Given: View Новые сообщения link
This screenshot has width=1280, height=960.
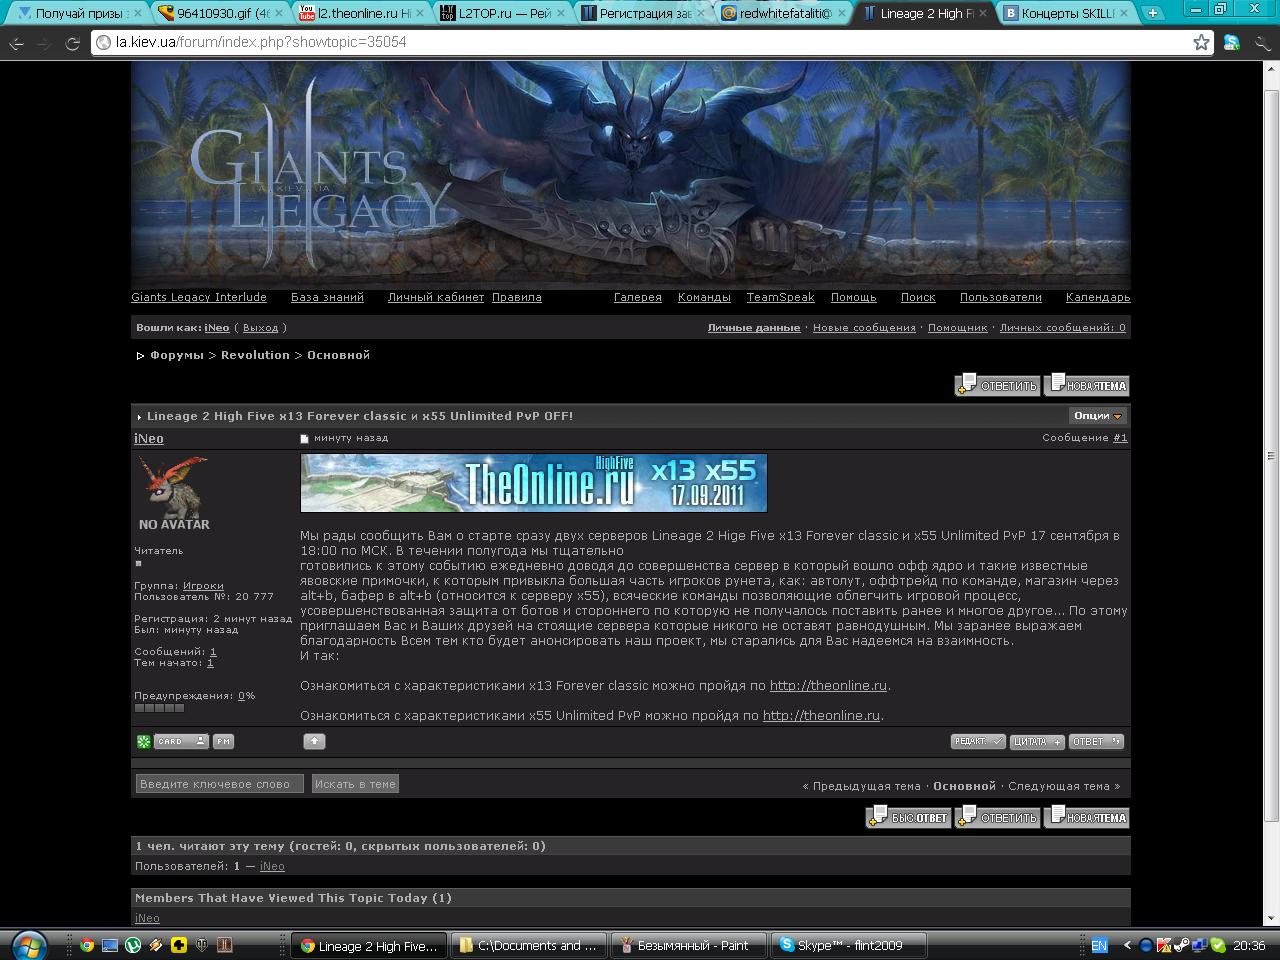Looking at the screenshot, I should 864,328.
